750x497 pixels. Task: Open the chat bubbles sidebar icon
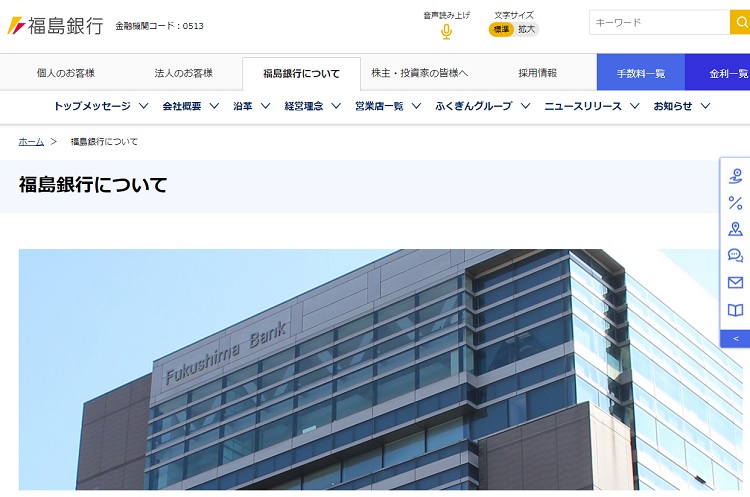[735, 255]
